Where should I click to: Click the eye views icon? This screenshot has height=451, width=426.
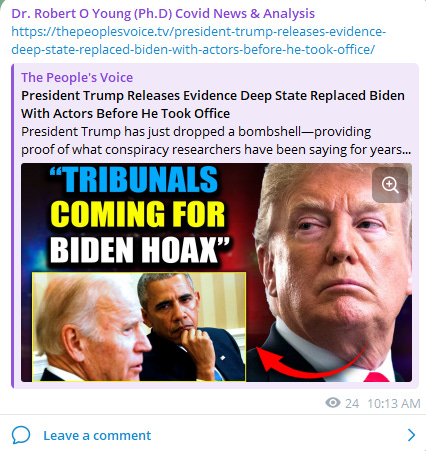333,403
